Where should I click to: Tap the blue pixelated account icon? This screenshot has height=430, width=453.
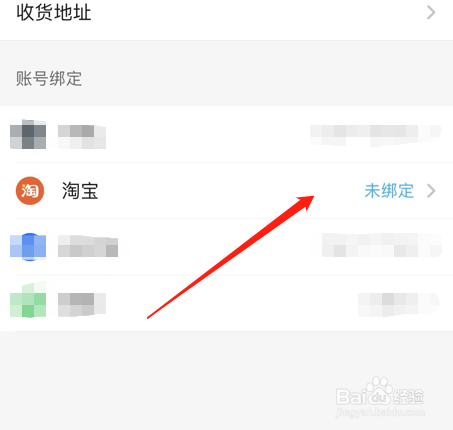pos(28,247)
